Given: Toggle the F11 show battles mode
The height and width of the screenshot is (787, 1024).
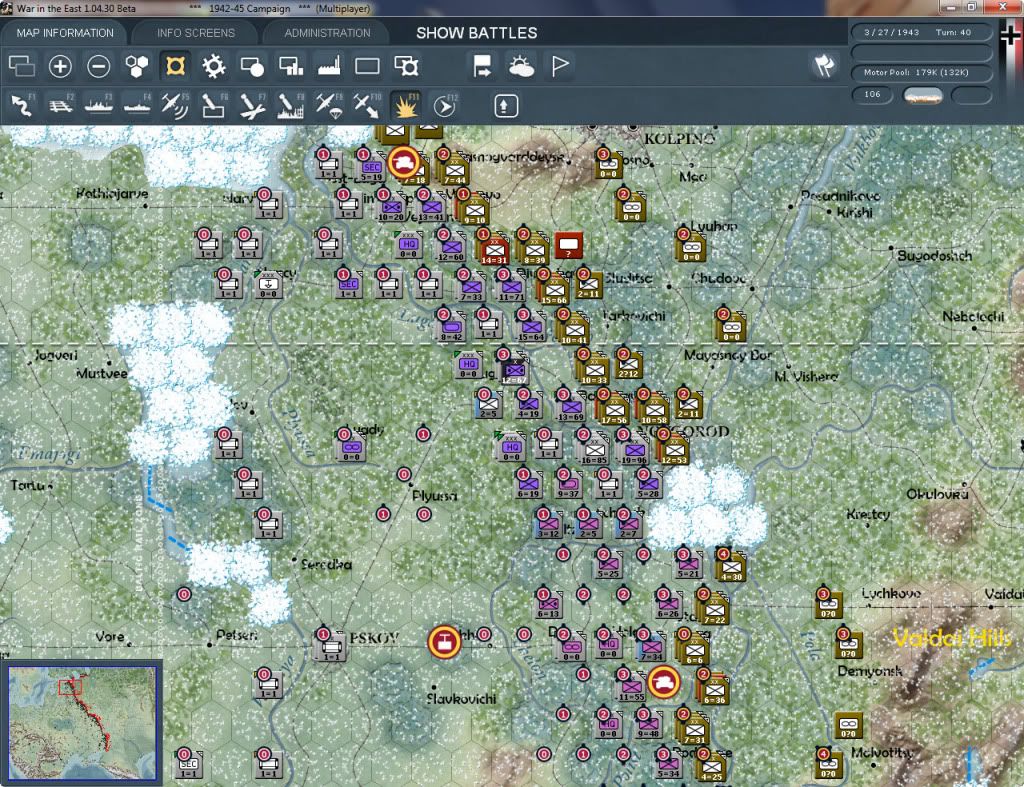Looking at the screenshot, I should pyautogui.click(x=406, y=106).
